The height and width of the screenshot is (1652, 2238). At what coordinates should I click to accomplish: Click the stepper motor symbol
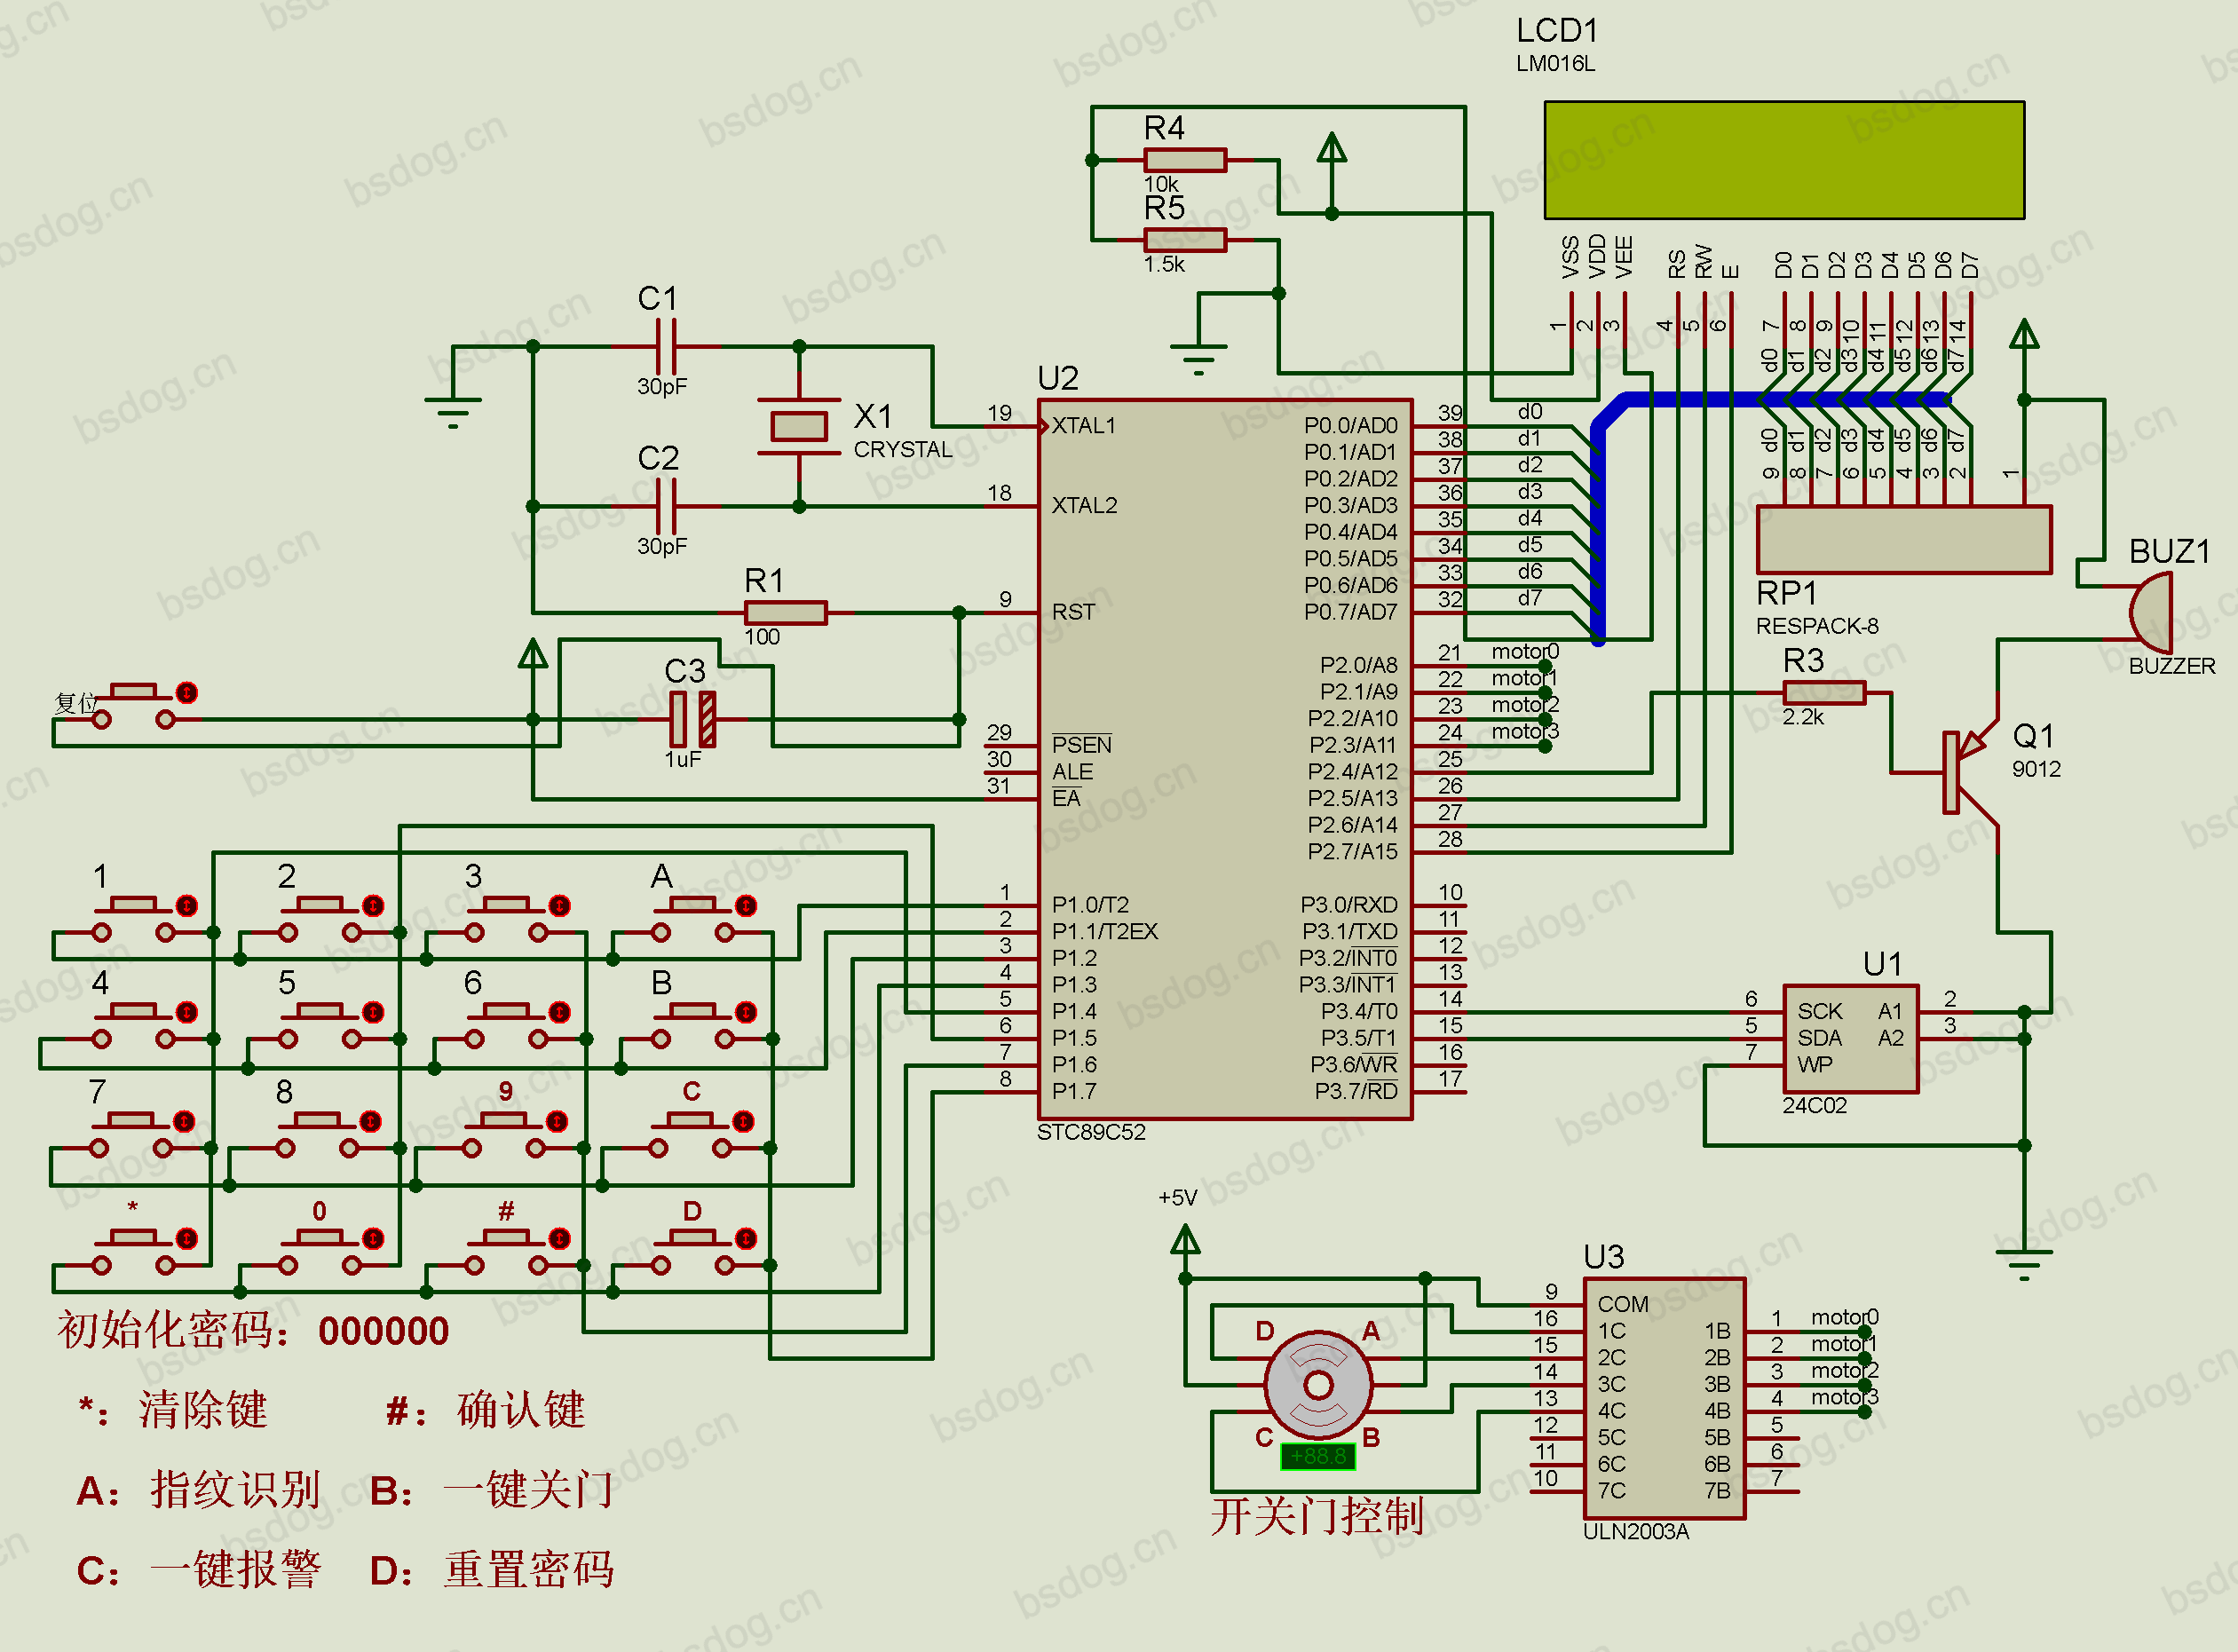(x=1318, y=1386)
